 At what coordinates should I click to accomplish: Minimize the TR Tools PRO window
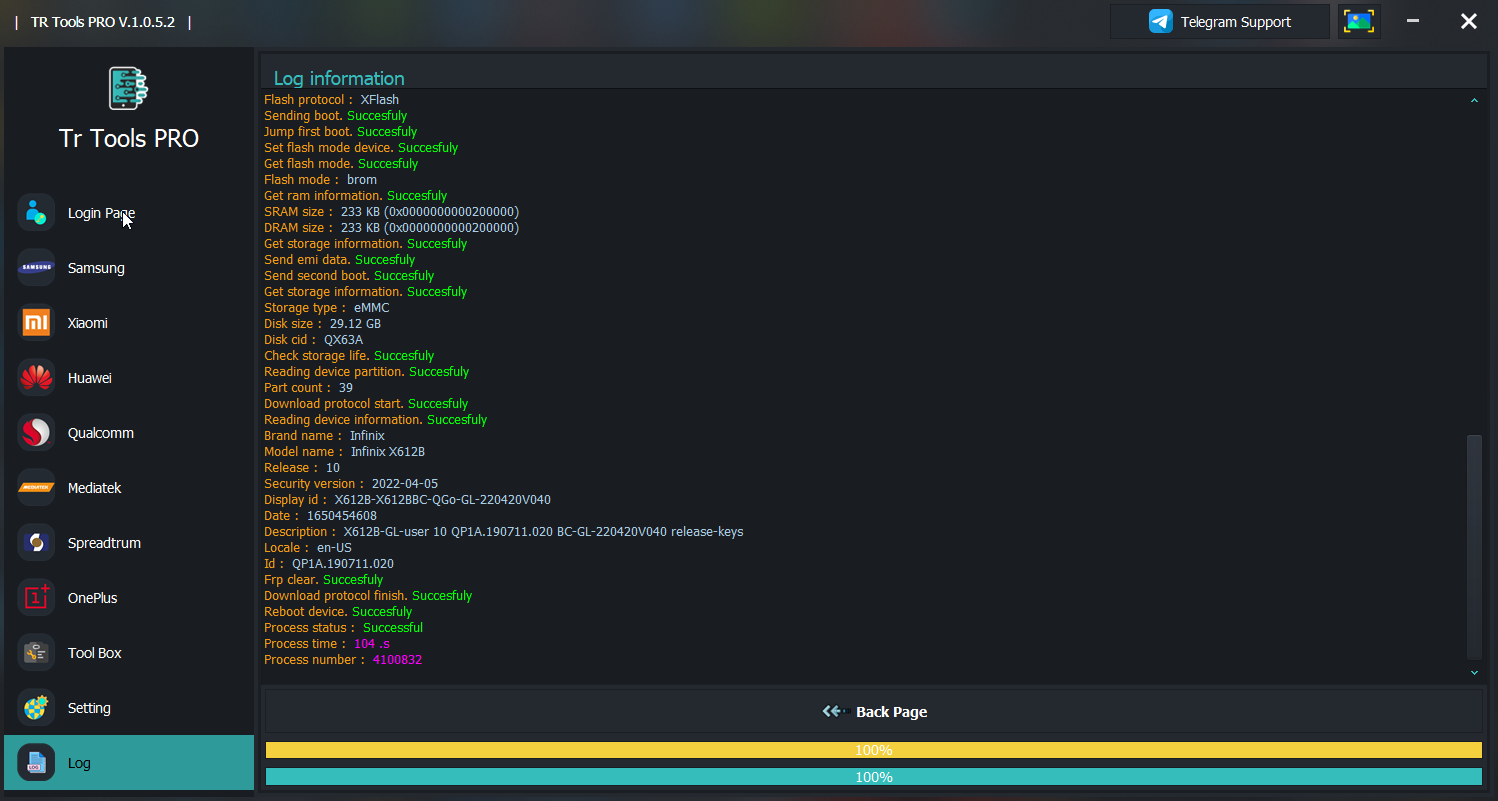(1413, 21)
